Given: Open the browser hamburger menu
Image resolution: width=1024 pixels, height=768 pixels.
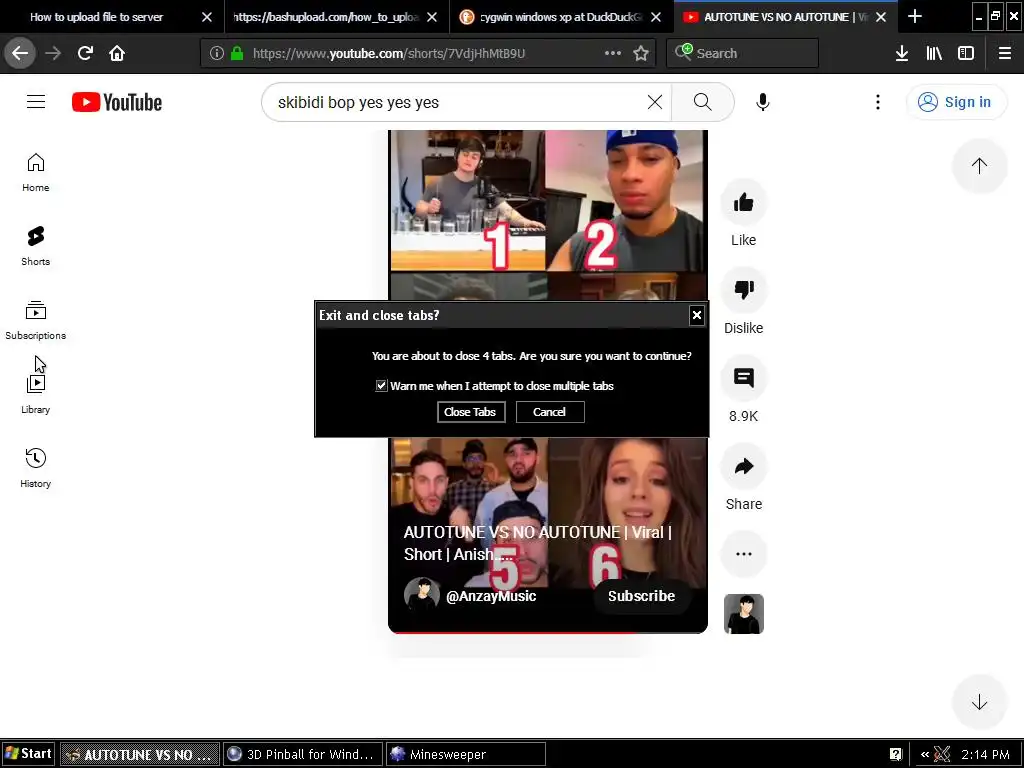Looking at the screenshot, I should pos(1005,54).
